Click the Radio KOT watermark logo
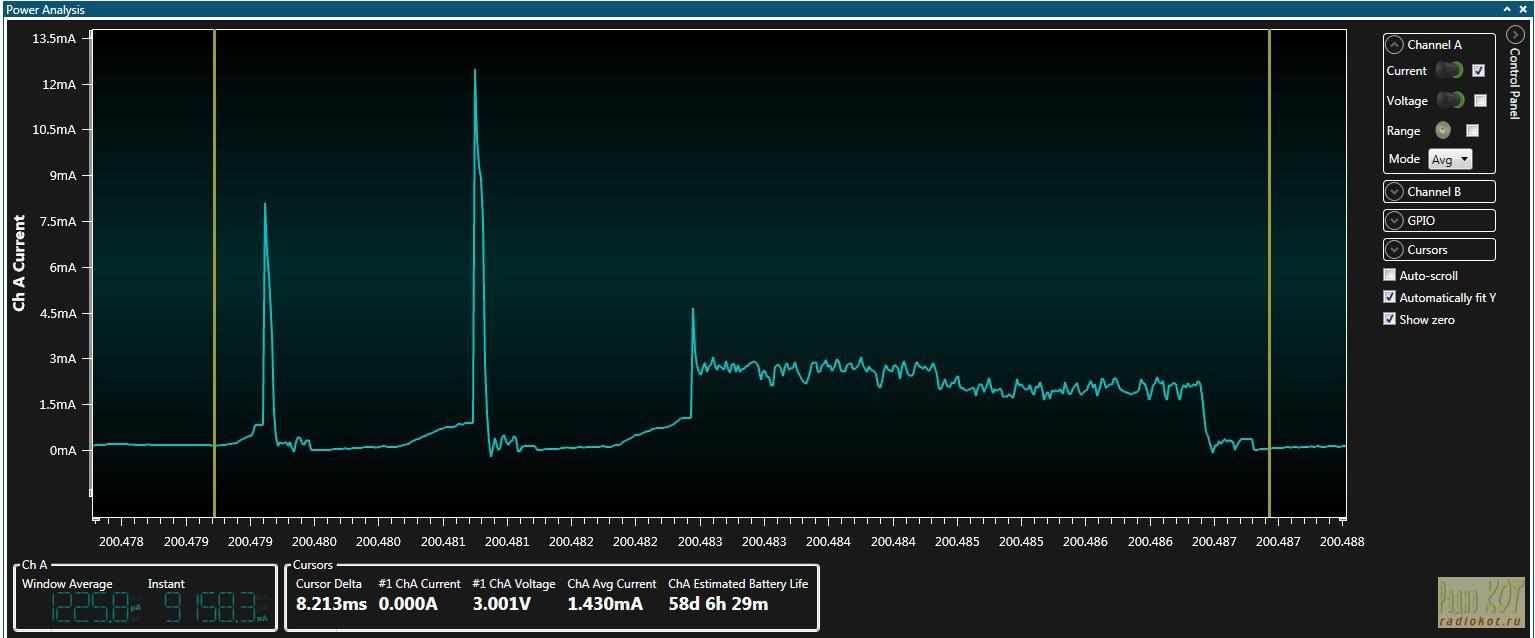Screen dimensions: 1535x638 [x=1481, y=603]
